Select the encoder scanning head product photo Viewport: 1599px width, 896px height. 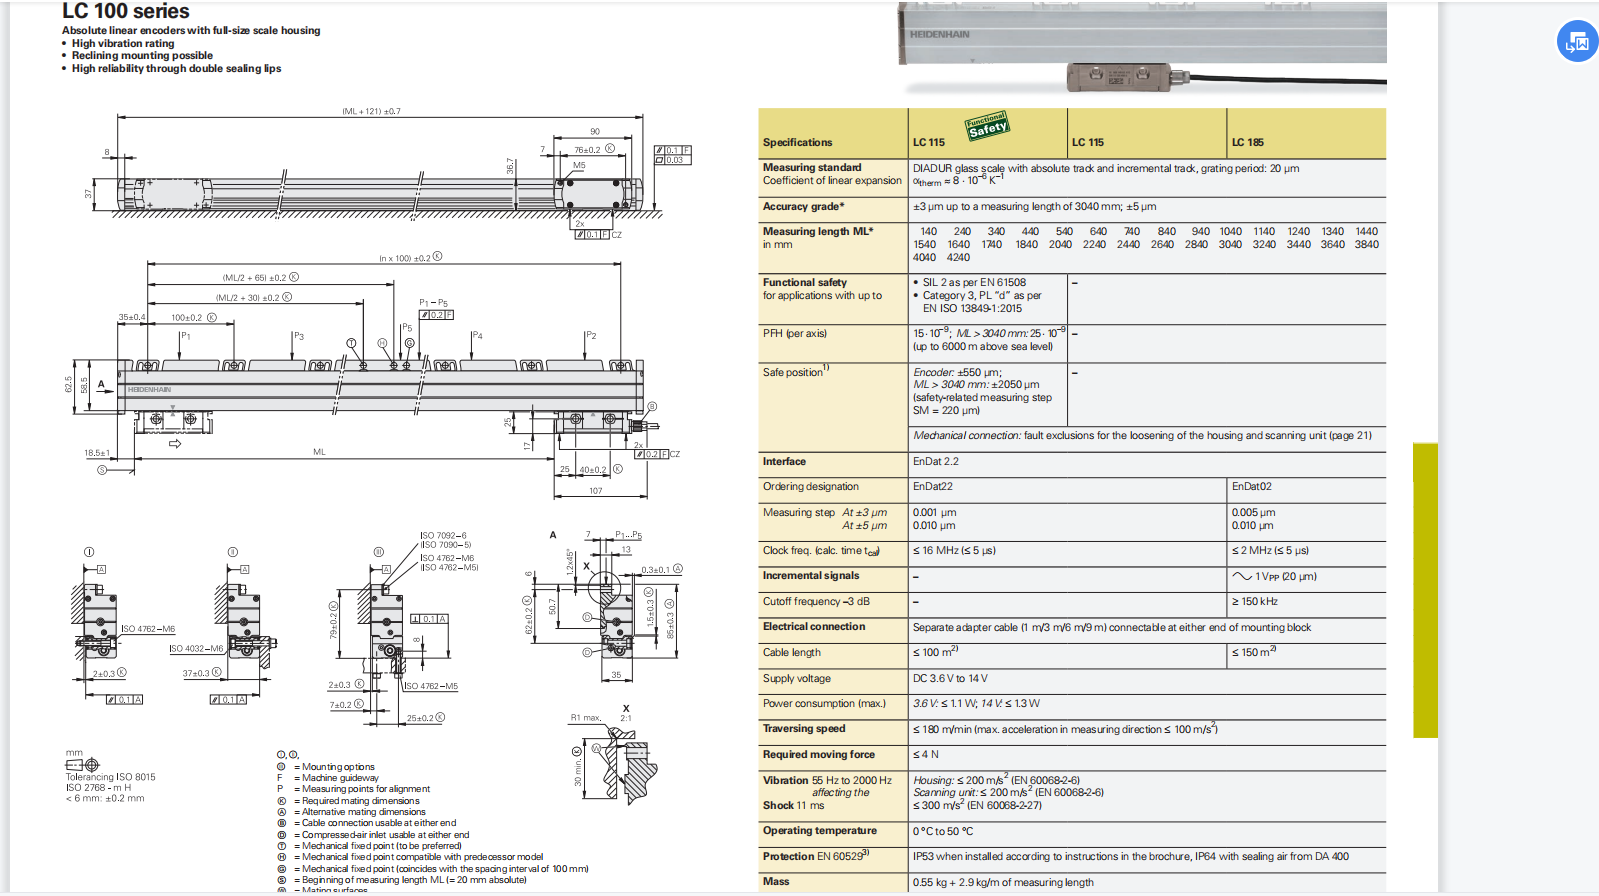point(1119,76)
